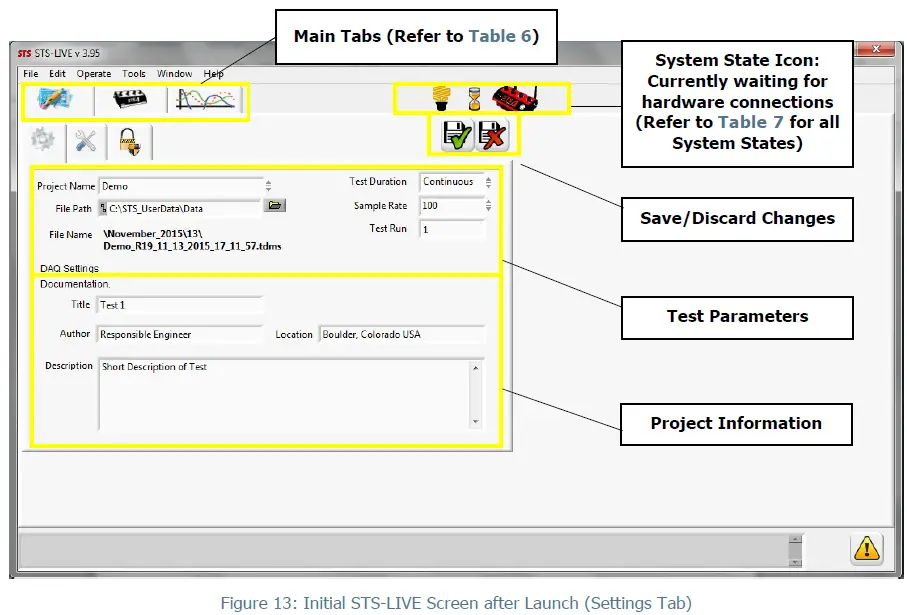Open the folder browser next to File Path

pyautogui.click(x=273, y=204)
